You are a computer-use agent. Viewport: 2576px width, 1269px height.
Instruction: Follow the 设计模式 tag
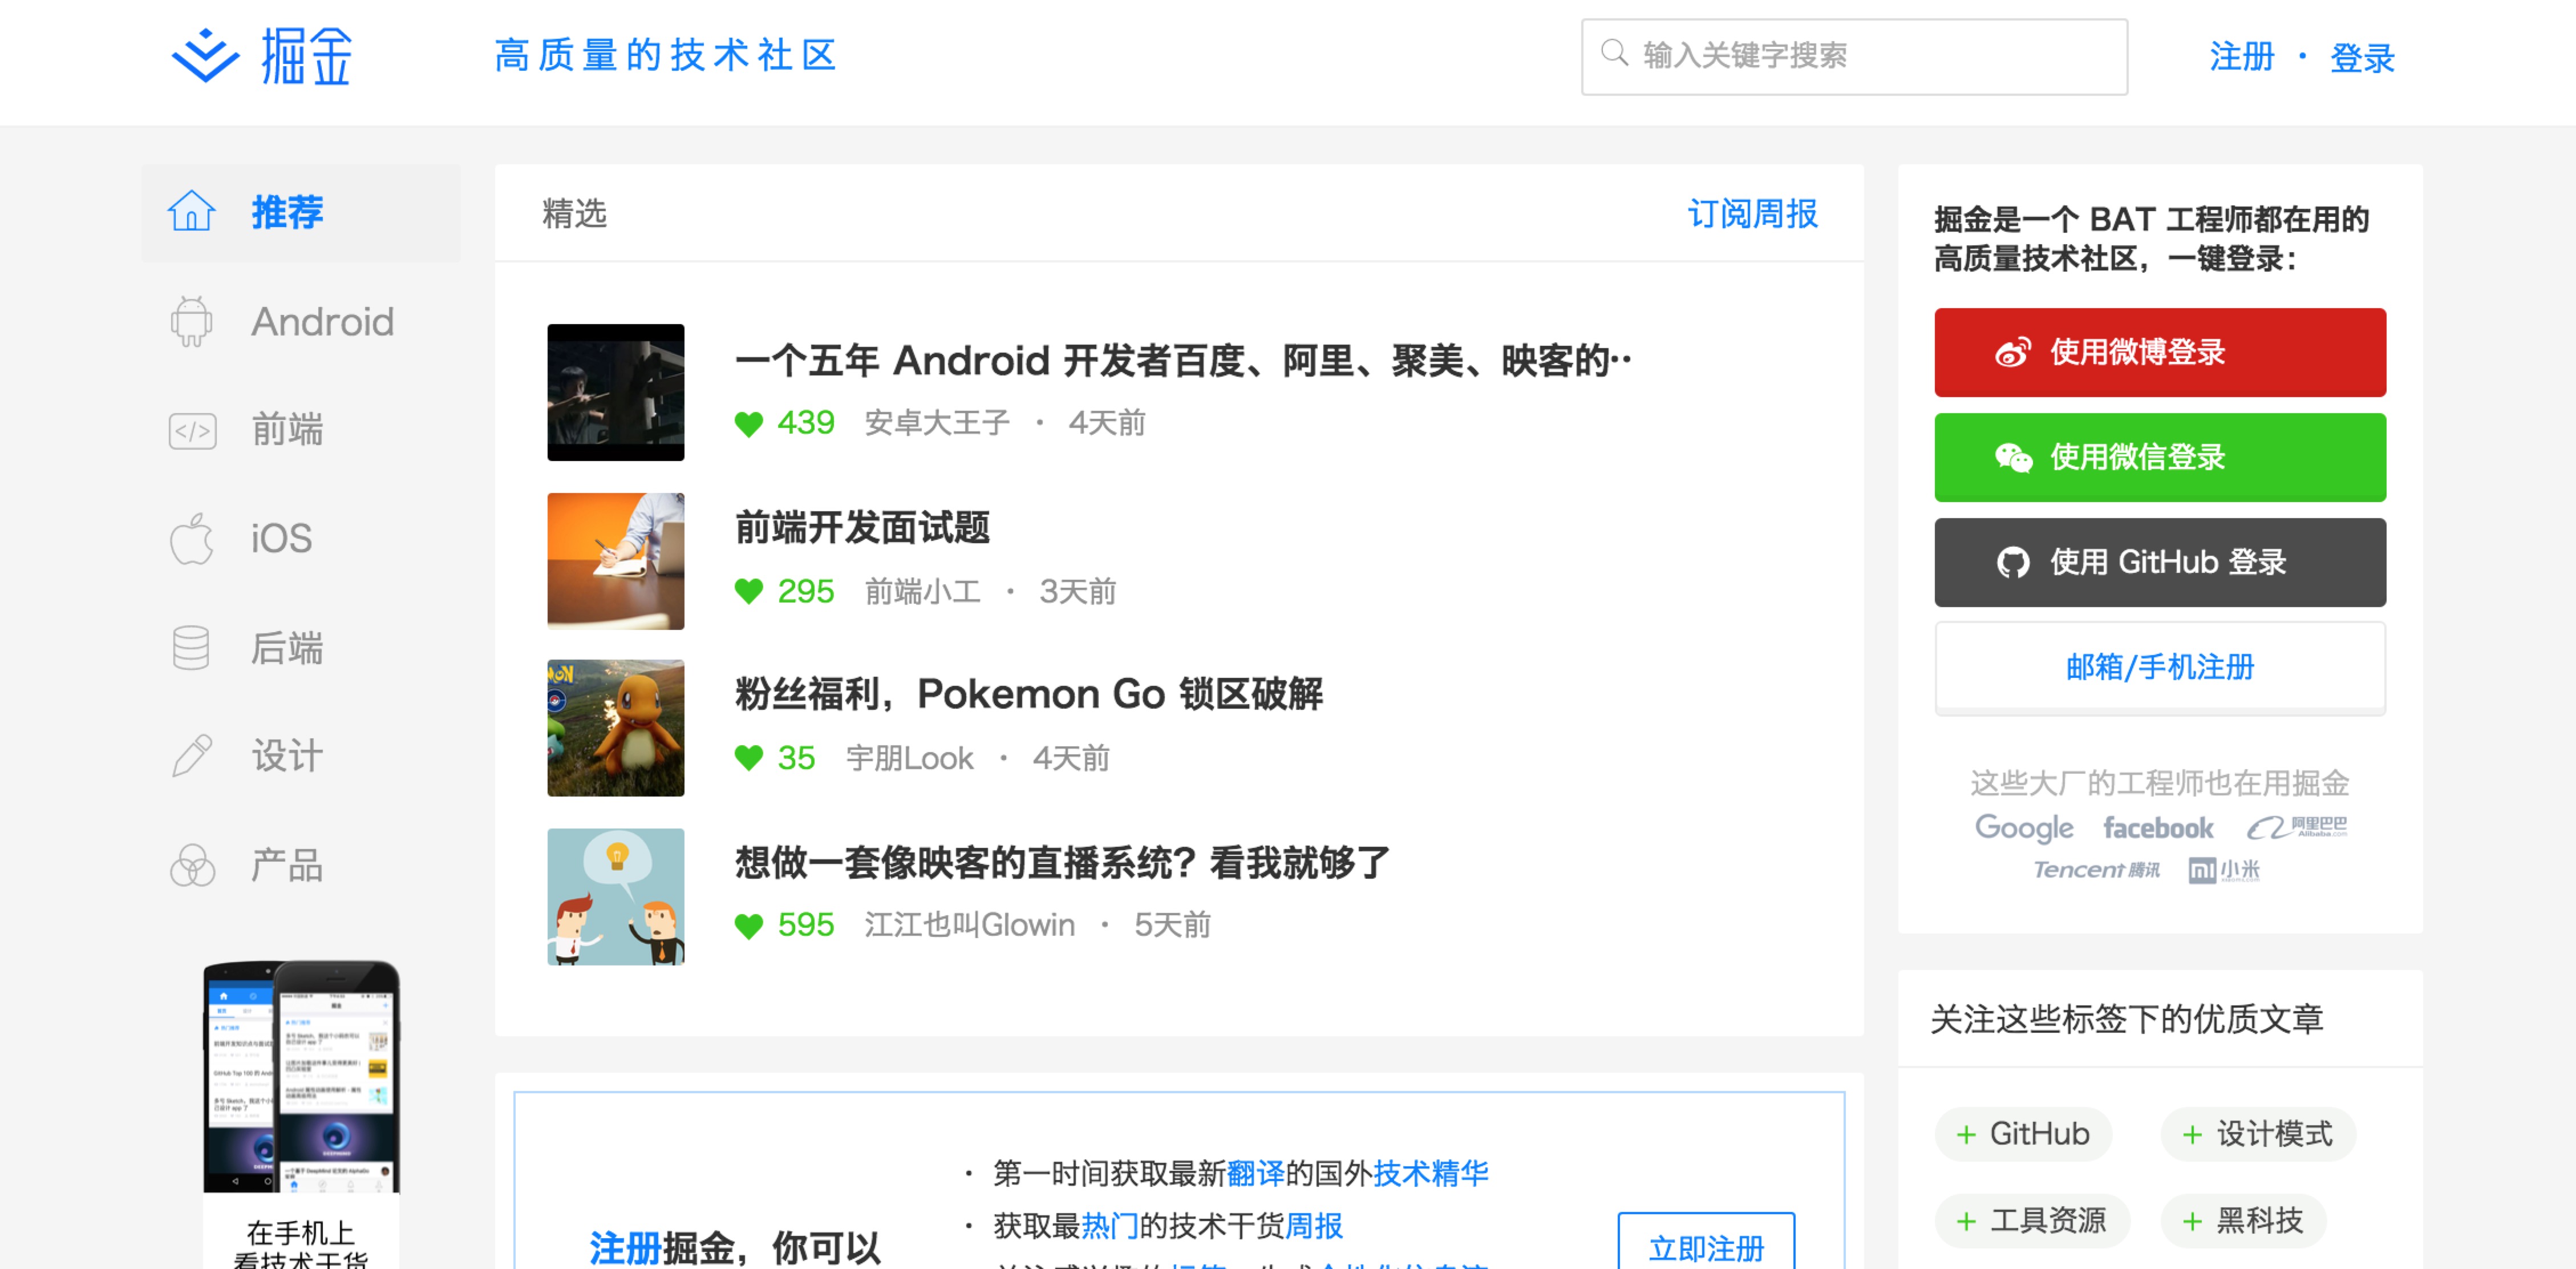pyautogui.click(x=2258, y=1134)
